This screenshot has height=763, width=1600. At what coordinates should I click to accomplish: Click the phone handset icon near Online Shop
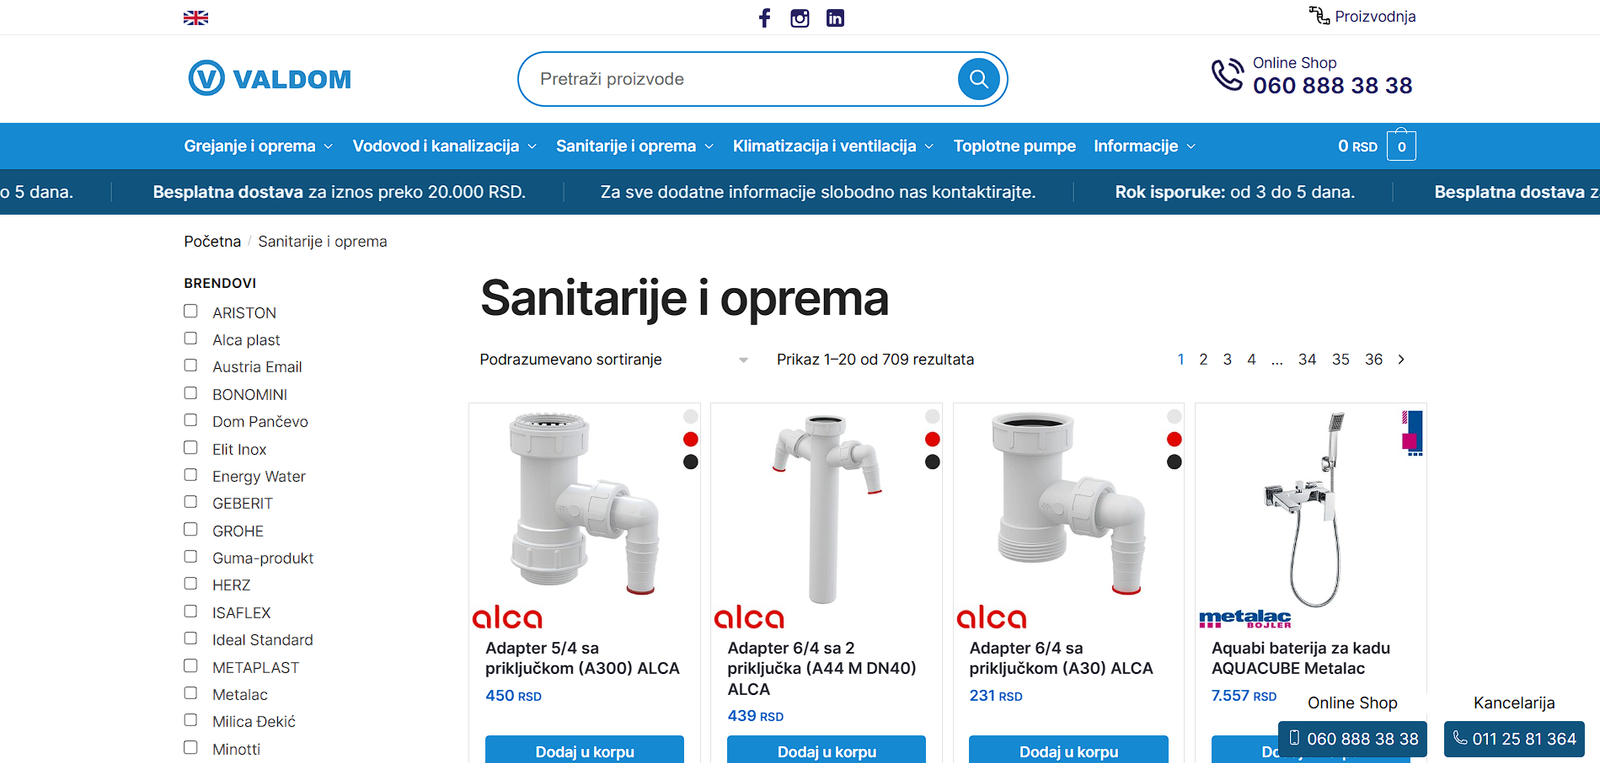pos(1228,75)
